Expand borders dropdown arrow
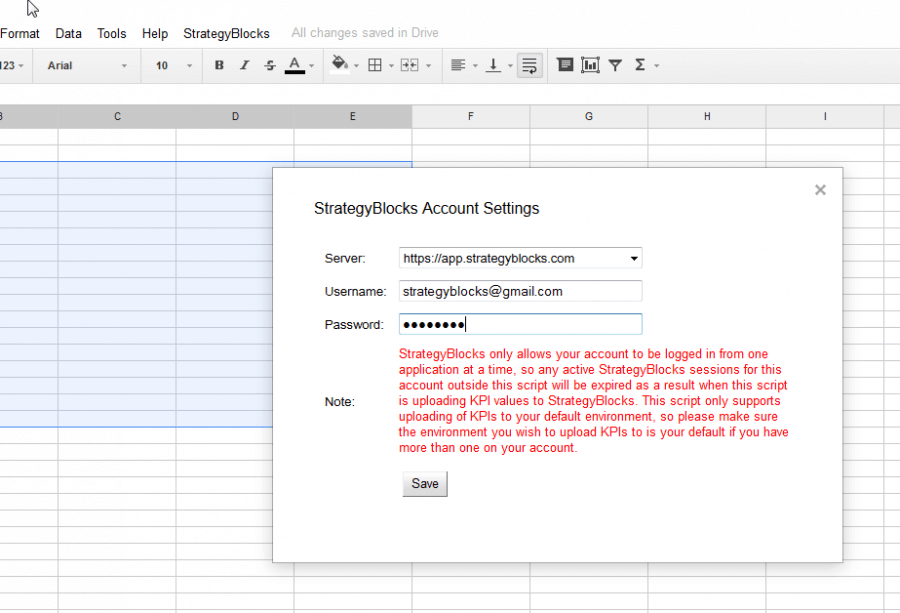The width and height of the screenshot is (900, 613). [x=391, y=66]
